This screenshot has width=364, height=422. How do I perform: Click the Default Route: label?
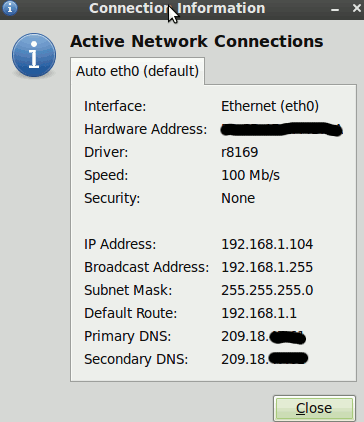[130, 313]
